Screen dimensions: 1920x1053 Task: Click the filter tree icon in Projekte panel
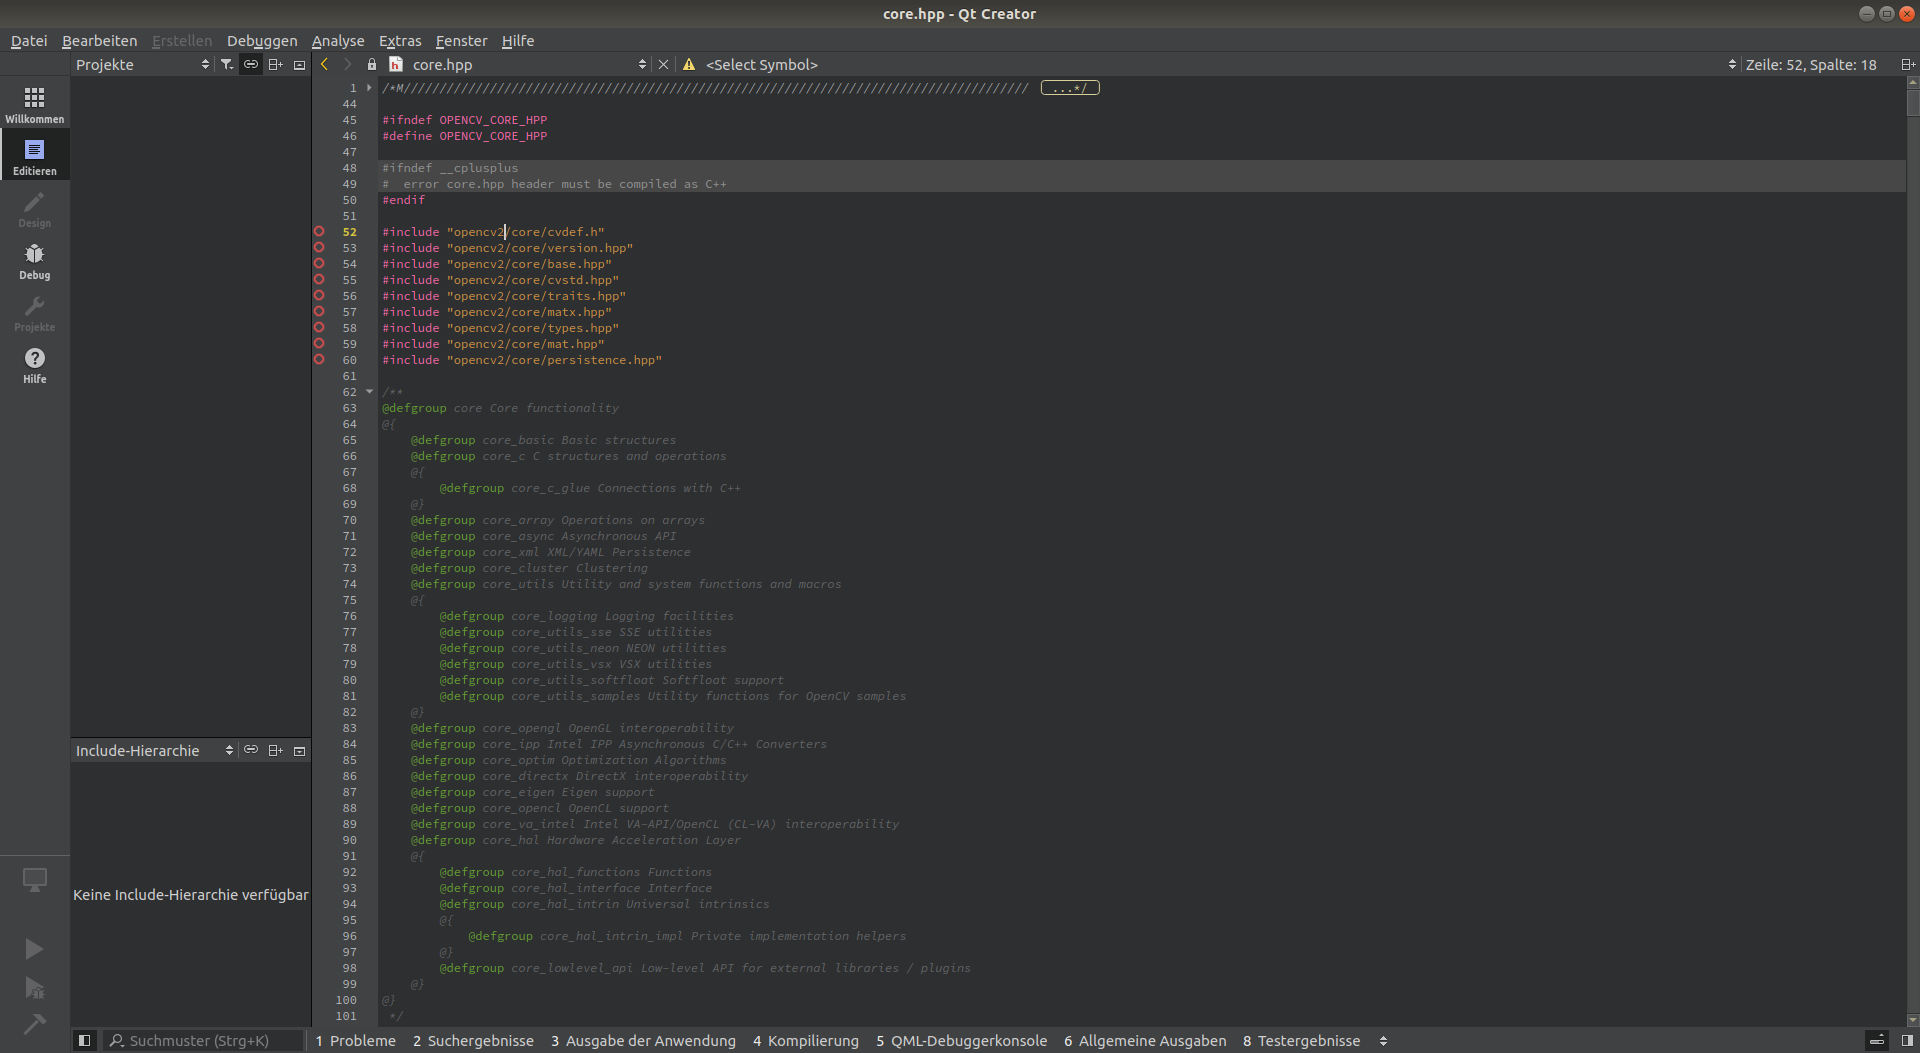click(227, 64)
